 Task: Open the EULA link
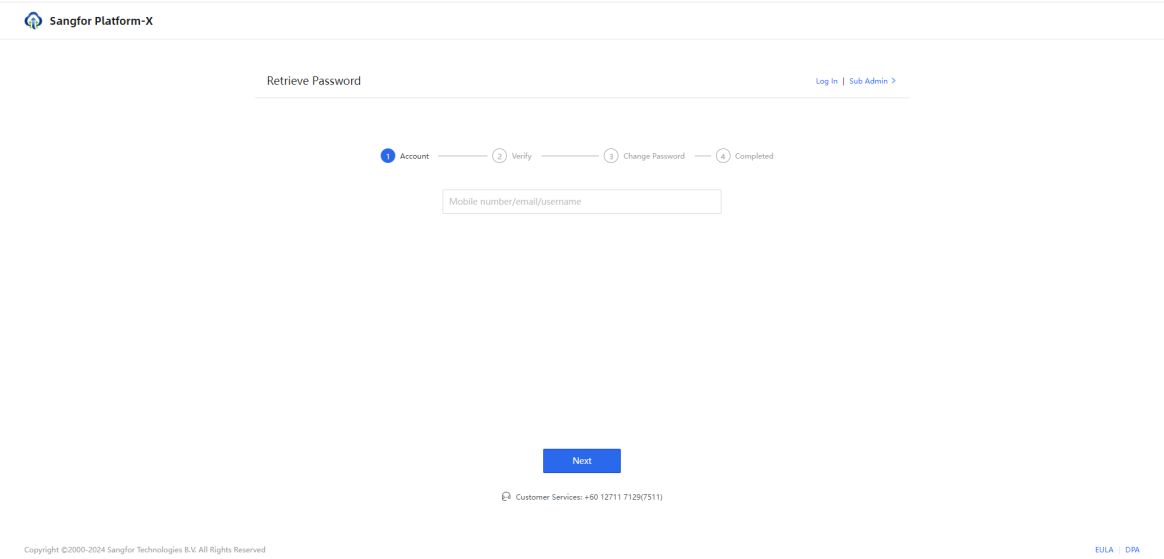1104,550
